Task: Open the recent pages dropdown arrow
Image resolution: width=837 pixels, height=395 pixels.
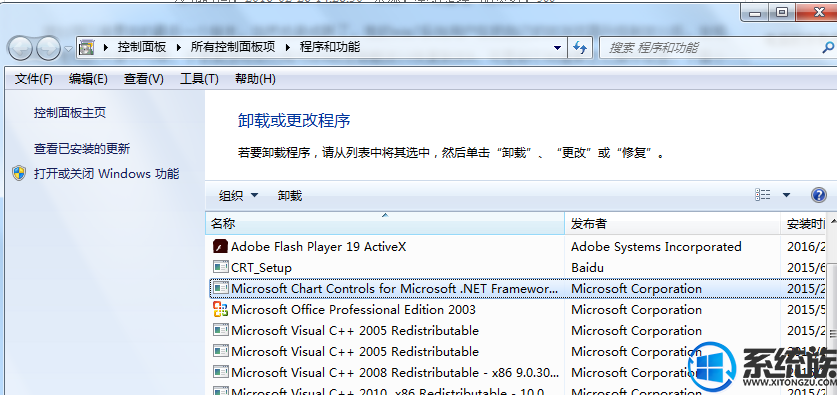Action: 68,49
